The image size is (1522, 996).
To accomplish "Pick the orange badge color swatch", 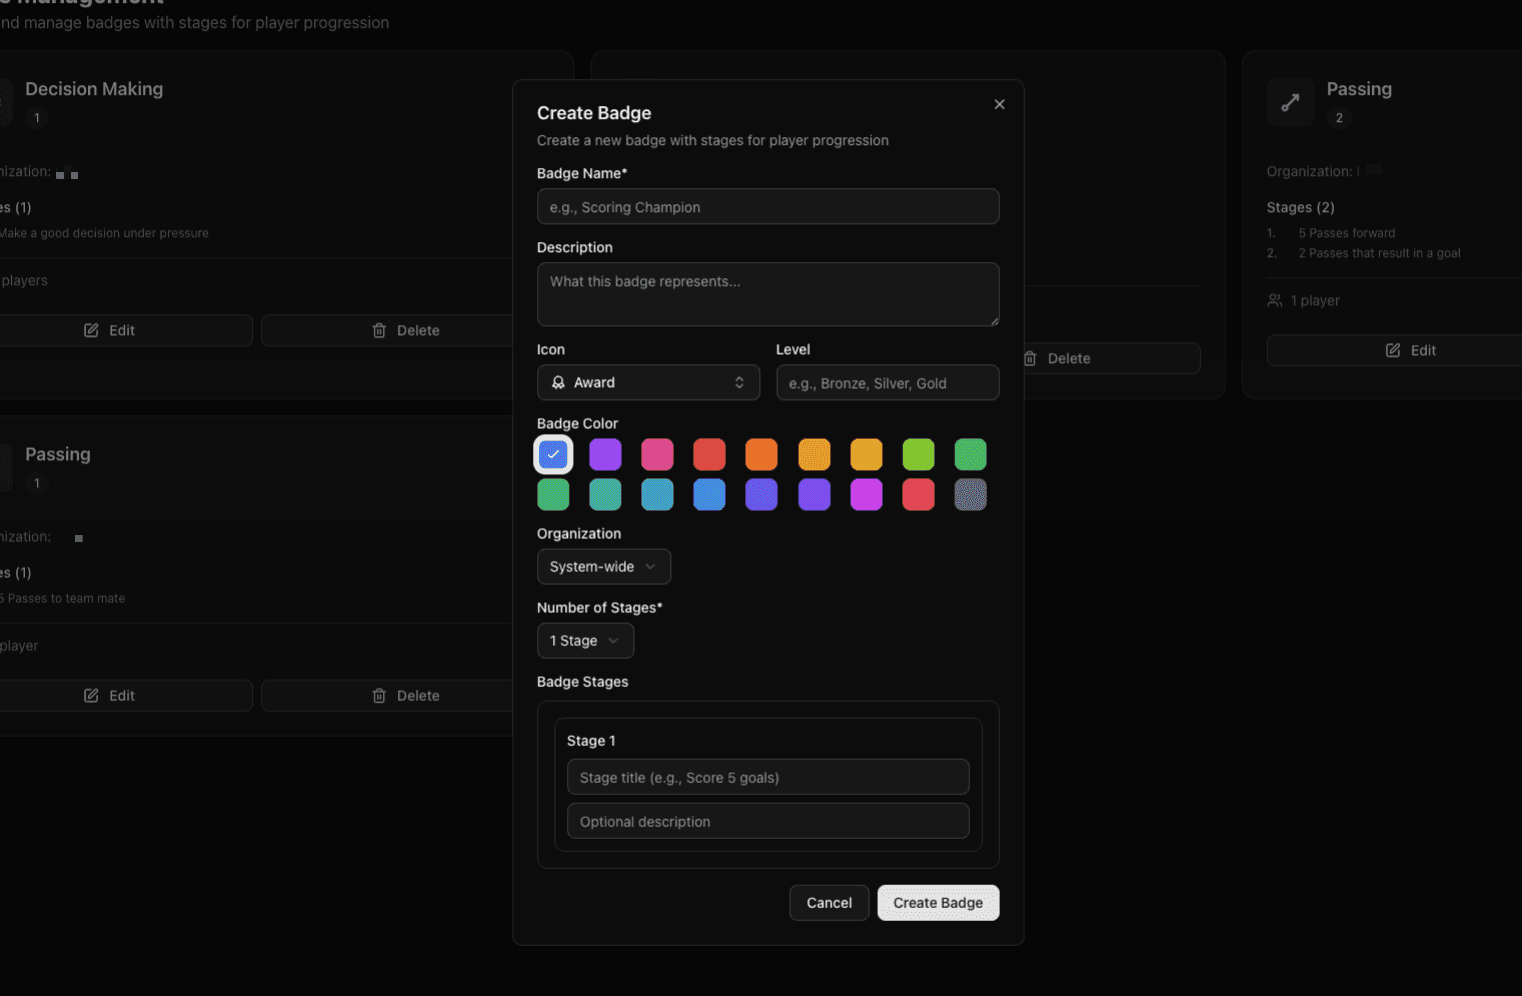I will coord(761,455).
